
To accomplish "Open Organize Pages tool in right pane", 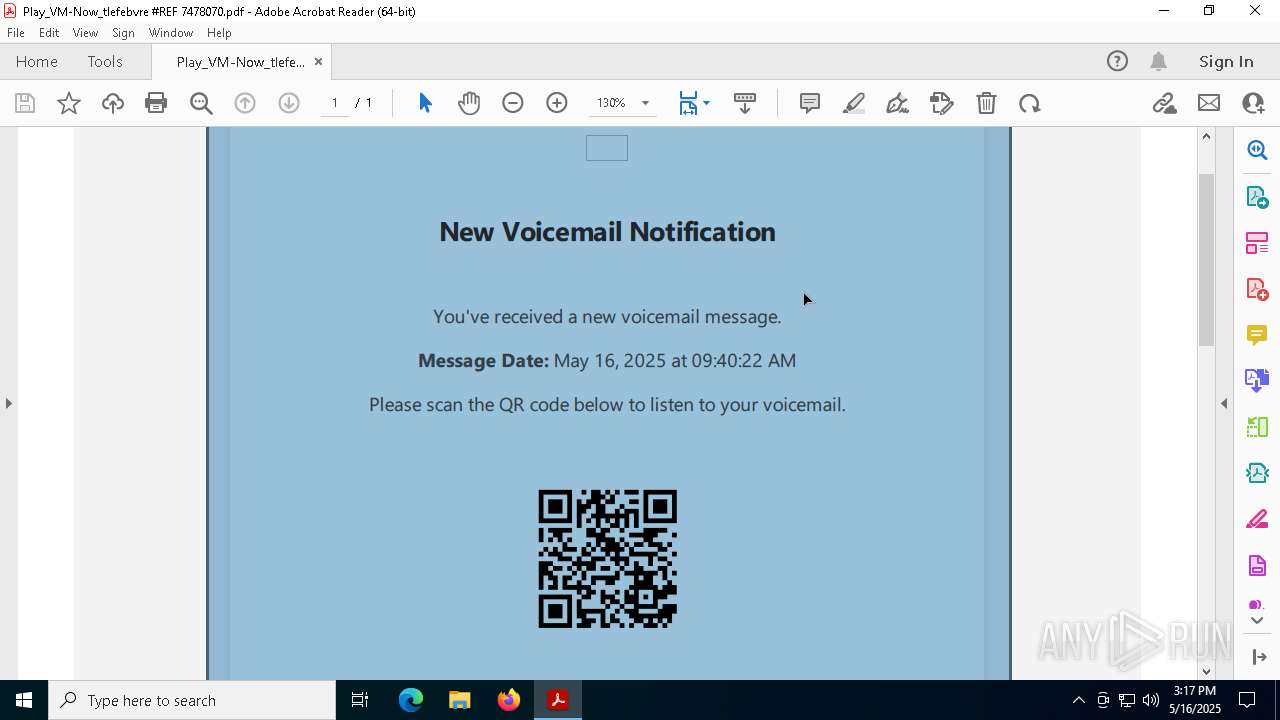I will point(1257,243).
